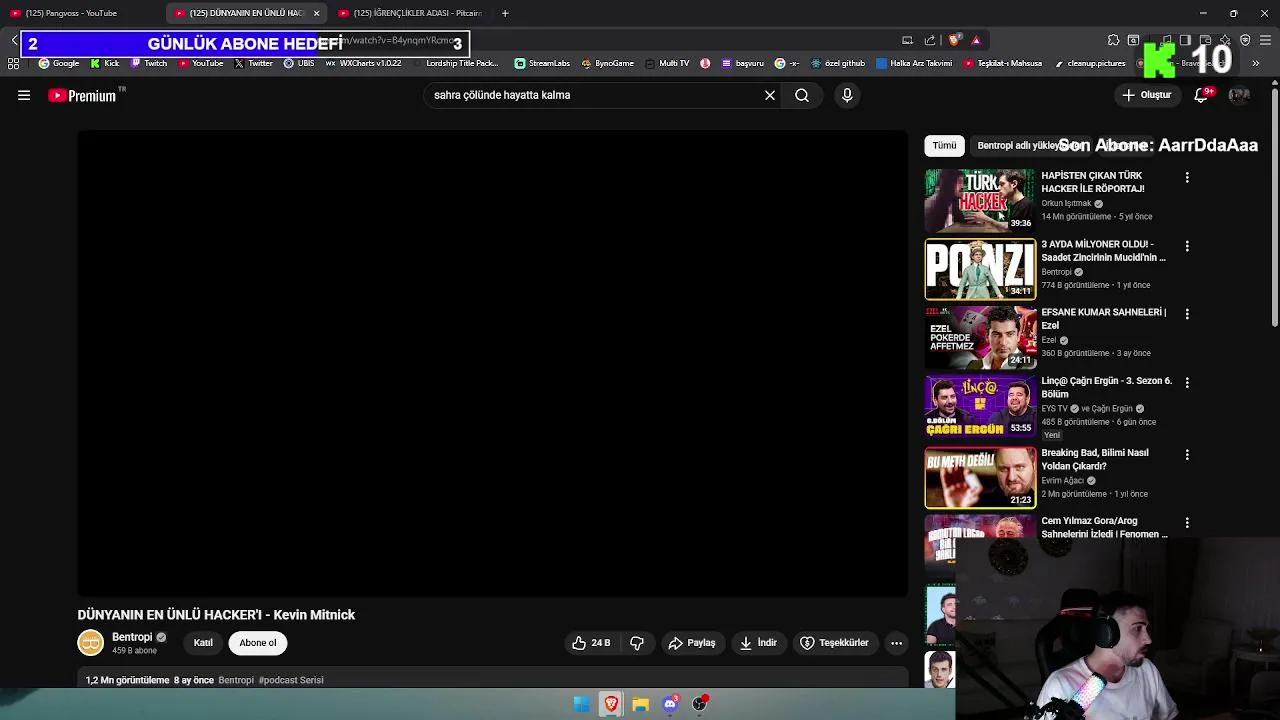Expand the bookmarks overflow chevron
1280x720 pixels.
click(x=1256, y=63)
